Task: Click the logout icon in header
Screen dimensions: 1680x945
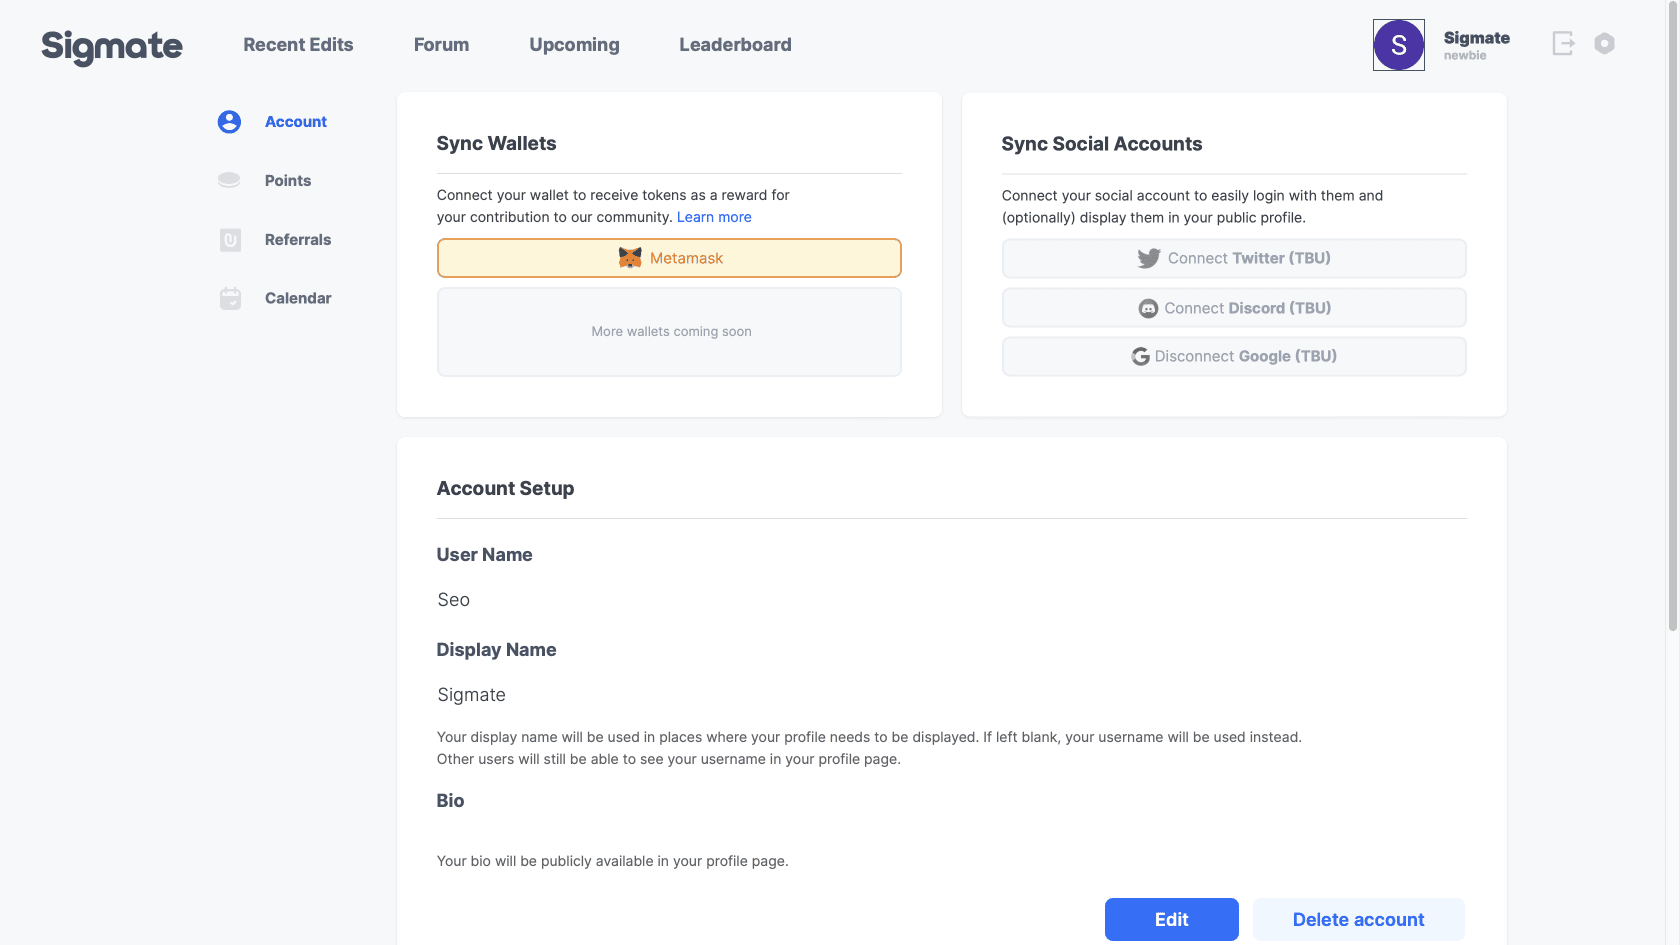Action: (x=1563, y=43)
